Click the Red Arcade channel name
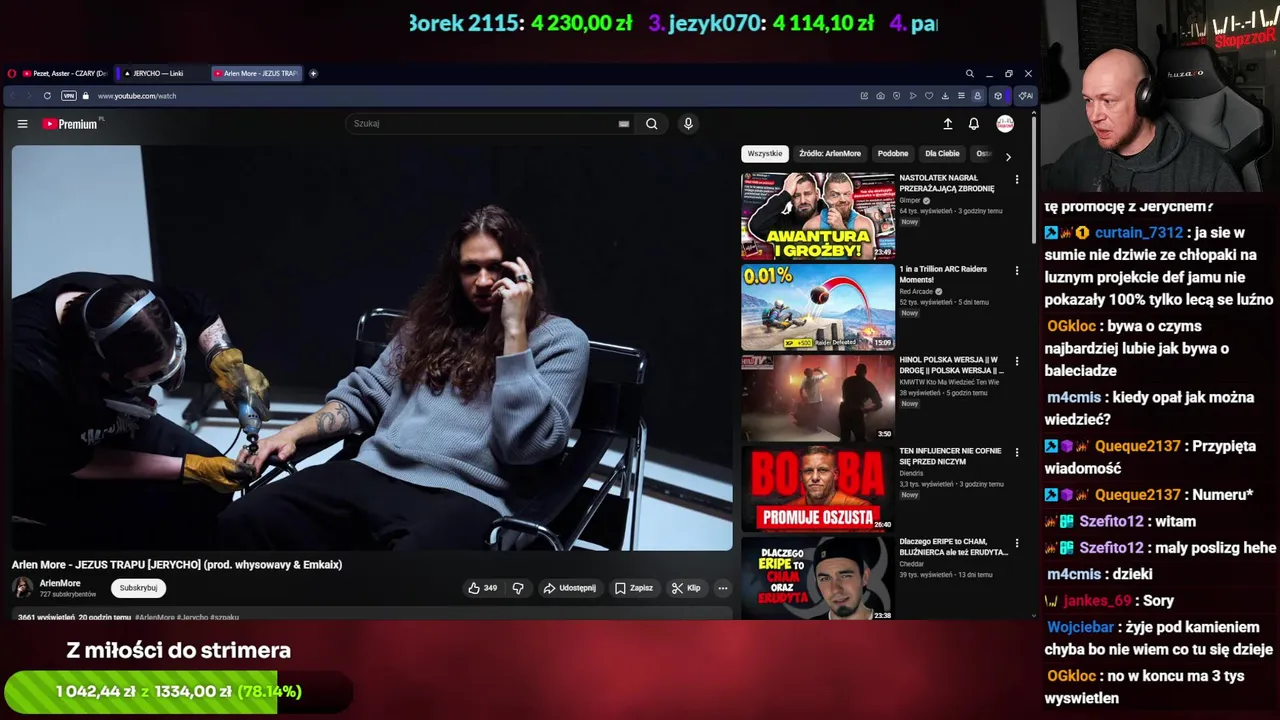This screenshot has height=720, width=1280. pyautogui.click(x=917, y=291)
